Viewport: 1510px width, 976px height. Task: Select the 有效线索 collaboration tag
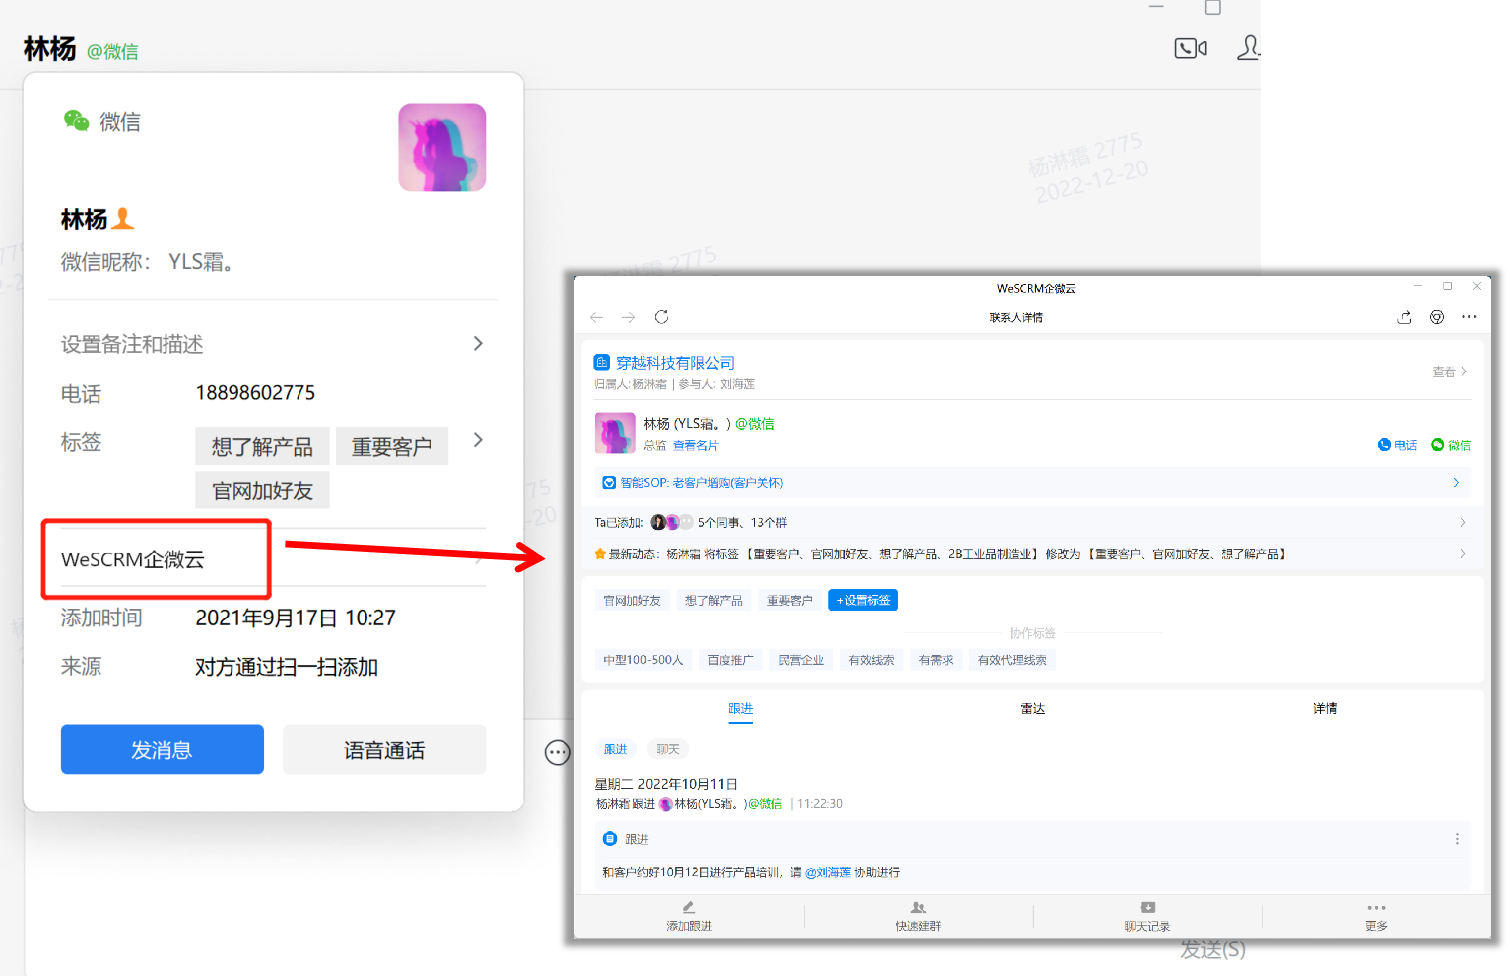pos(871,660)
